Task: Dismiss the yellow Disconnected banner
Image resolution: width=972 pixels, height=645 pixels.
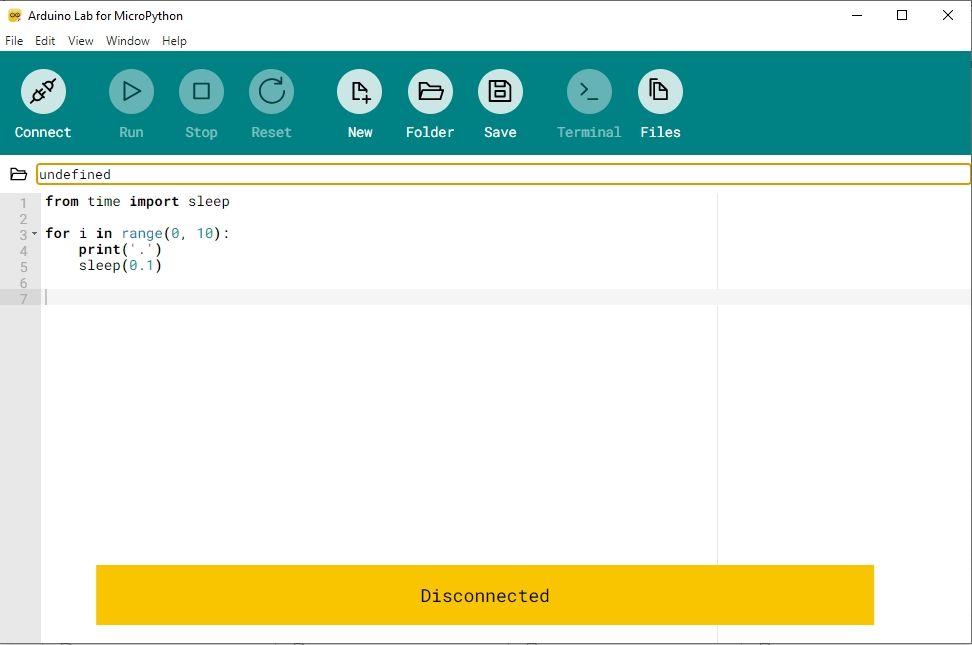Action: pyautogui.click(x=485, y=595)
